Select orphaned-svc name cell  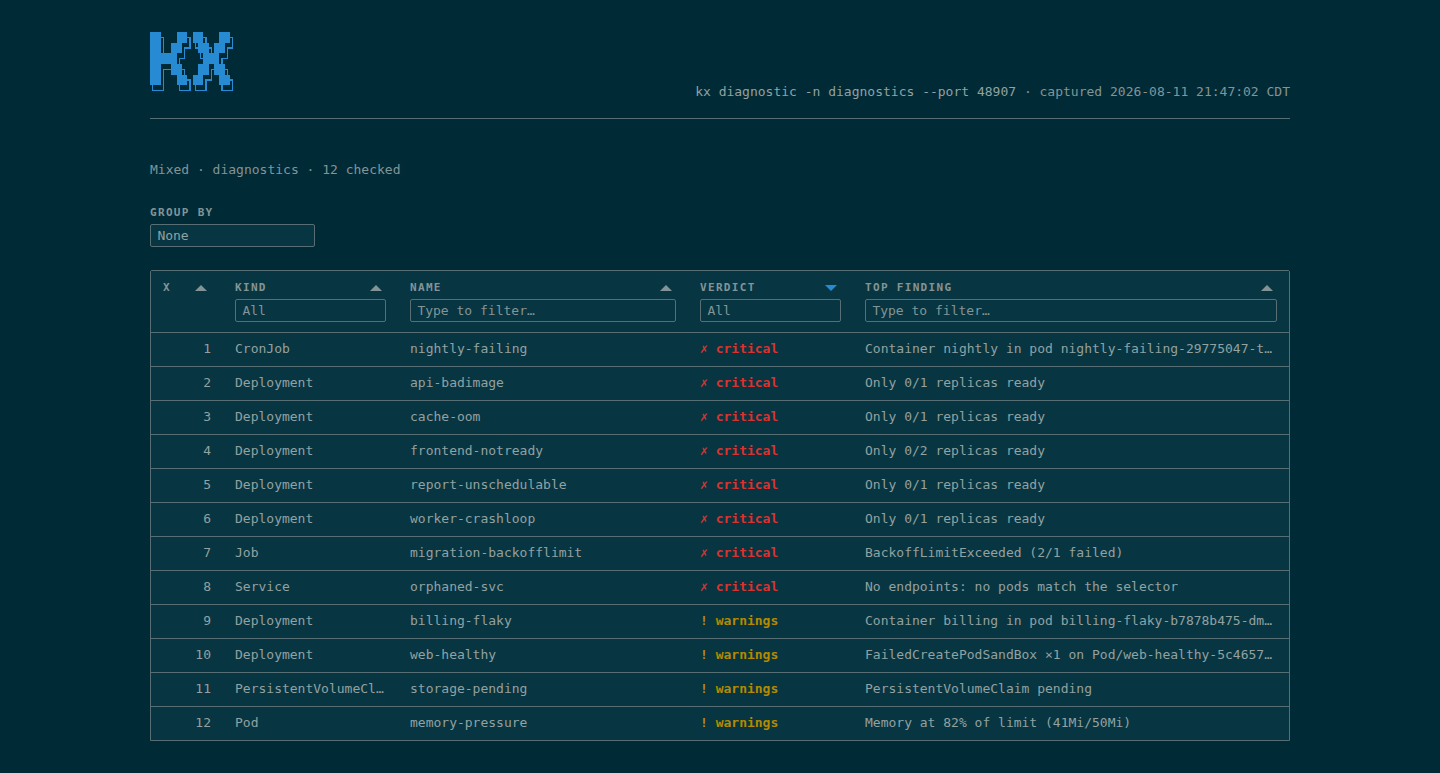(x=457, y=587)
